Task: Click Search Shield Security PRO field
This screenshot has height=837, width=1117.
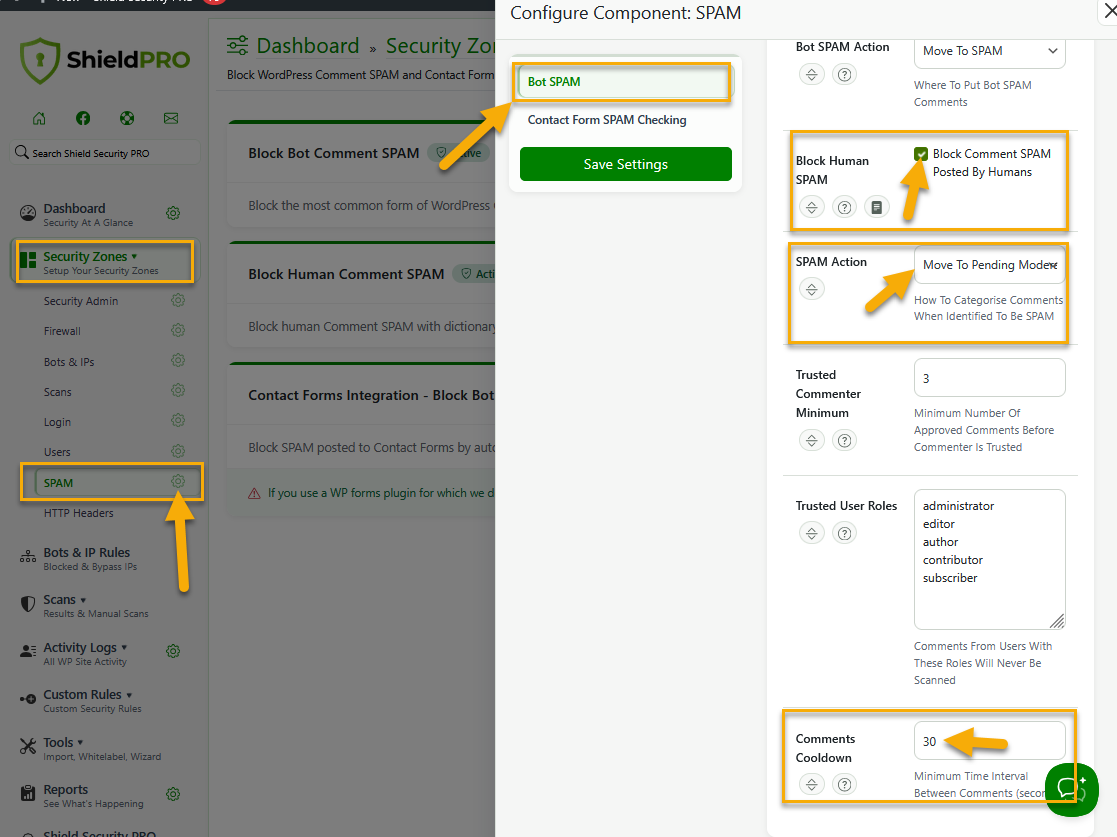Action: tap(105, 153)
